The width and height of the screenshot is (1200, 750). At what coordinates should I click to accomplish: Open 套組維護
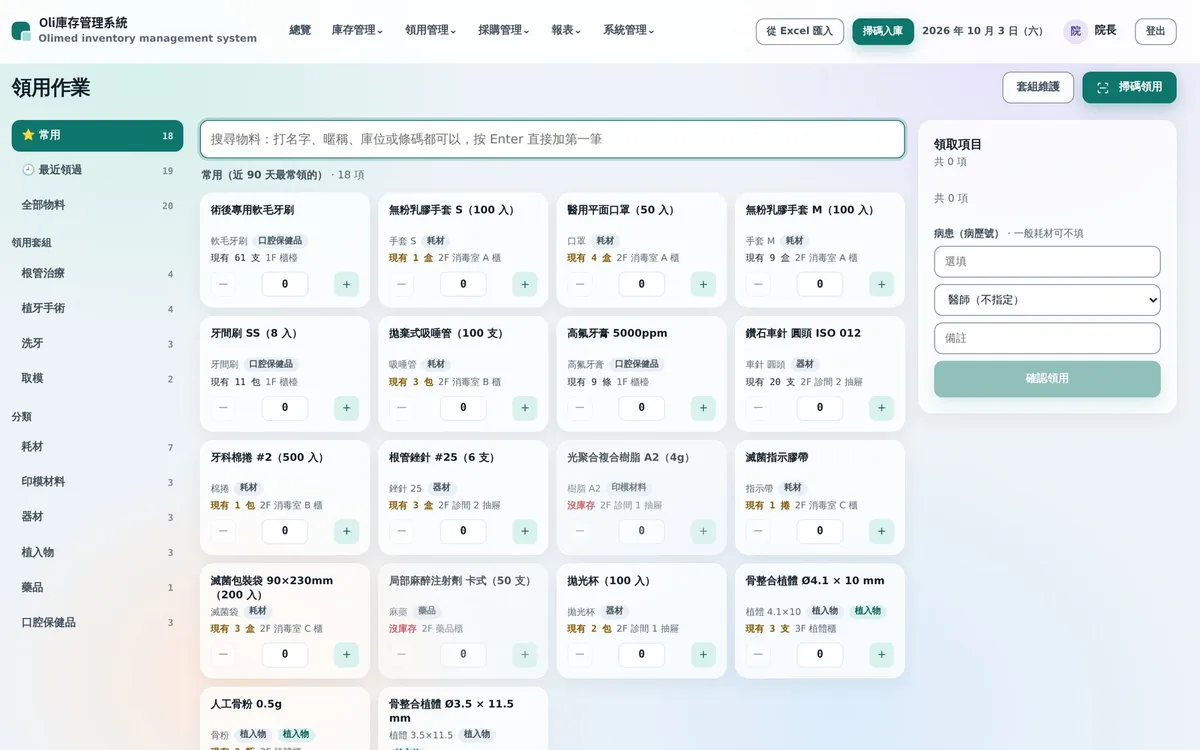pyautogui.click(x=1038, y=87)
